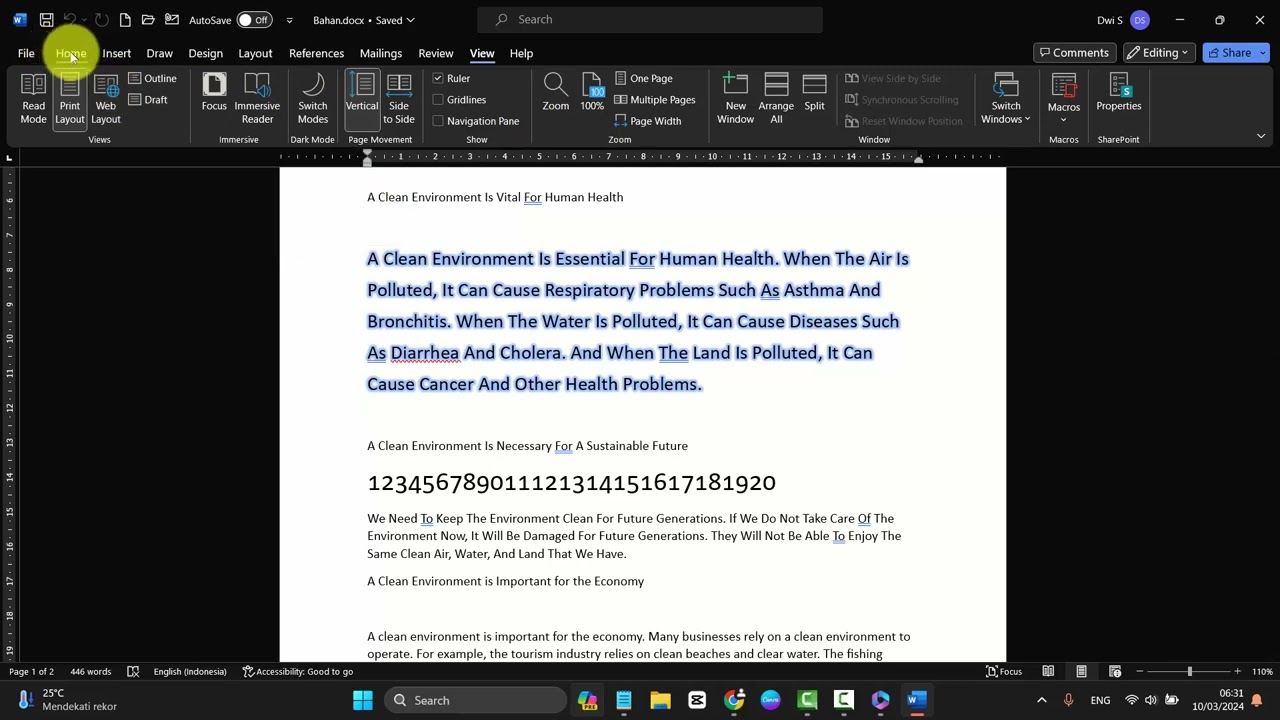The image size is (1280, 720).
Task: Select Vertical page movement
Action: 362,99
